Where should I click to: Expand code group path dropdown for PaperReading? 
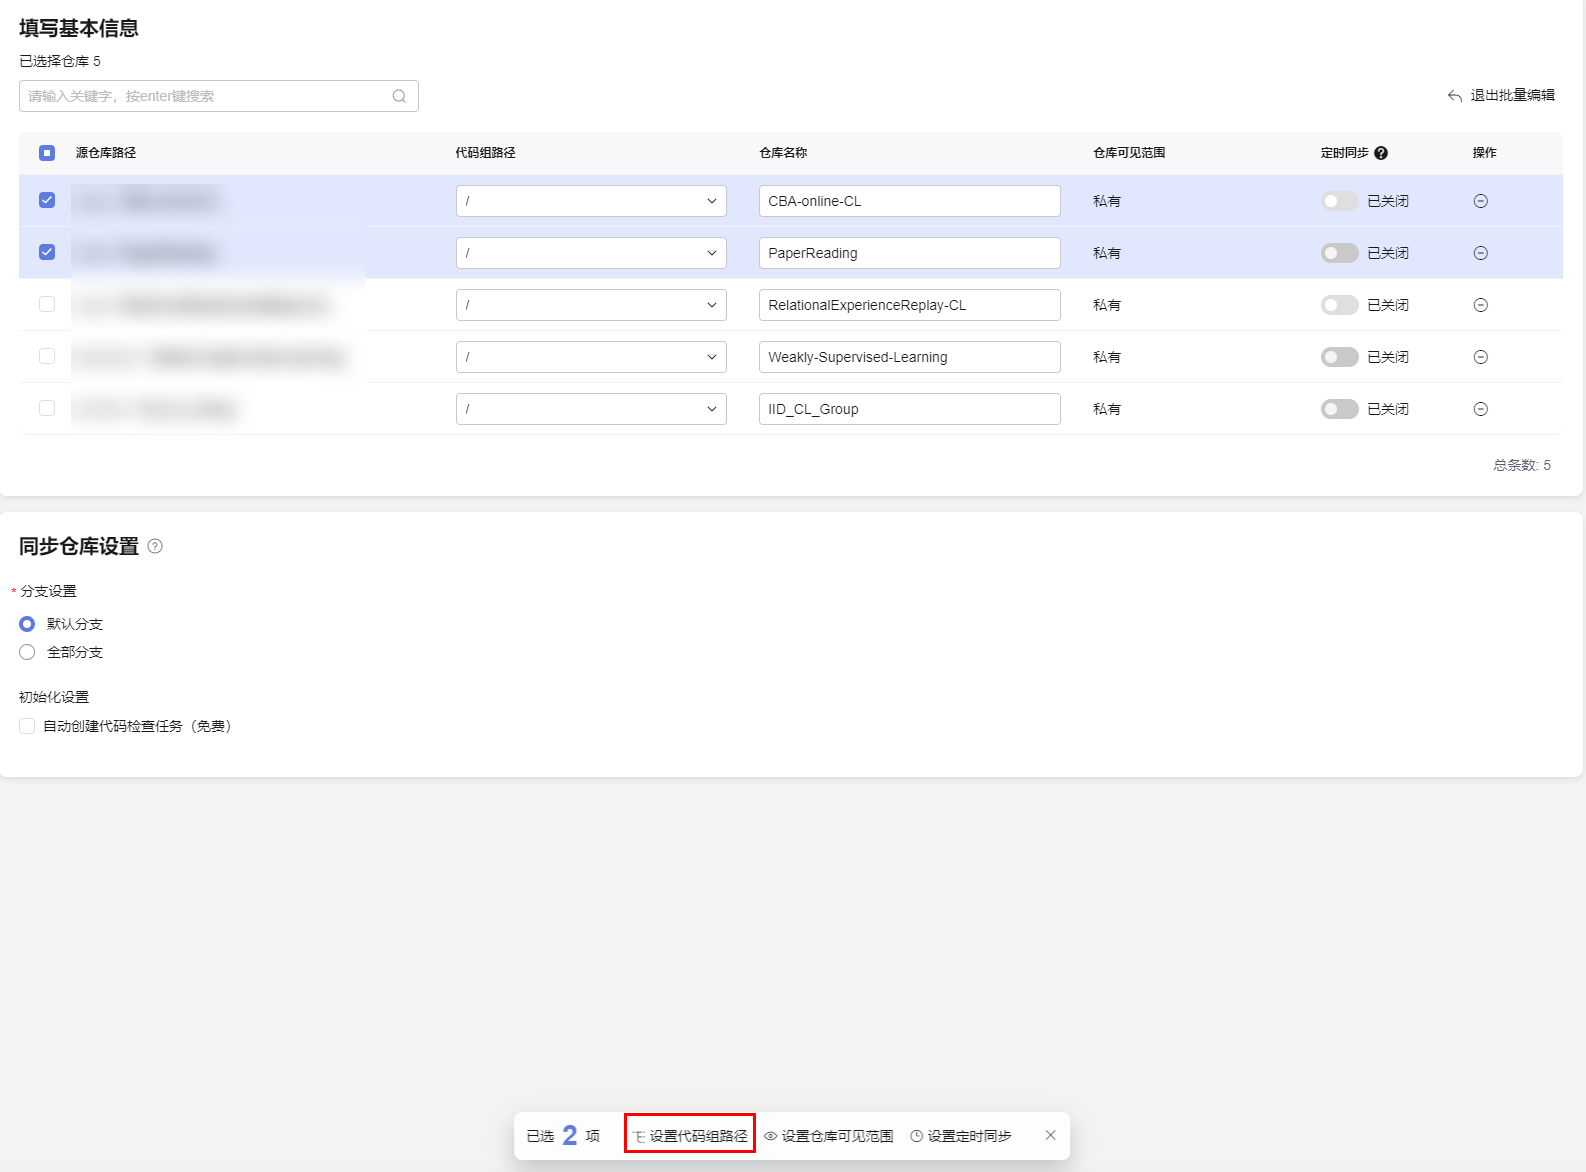[591, 253]
